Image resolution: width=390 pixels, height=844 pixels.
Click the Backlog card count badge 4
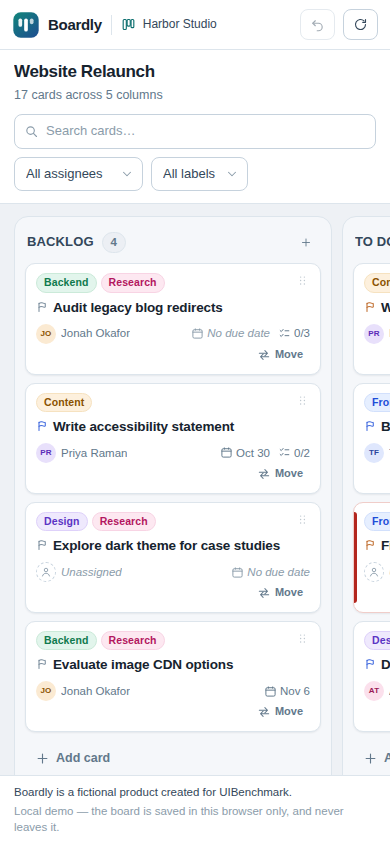[x=114, y=242]
